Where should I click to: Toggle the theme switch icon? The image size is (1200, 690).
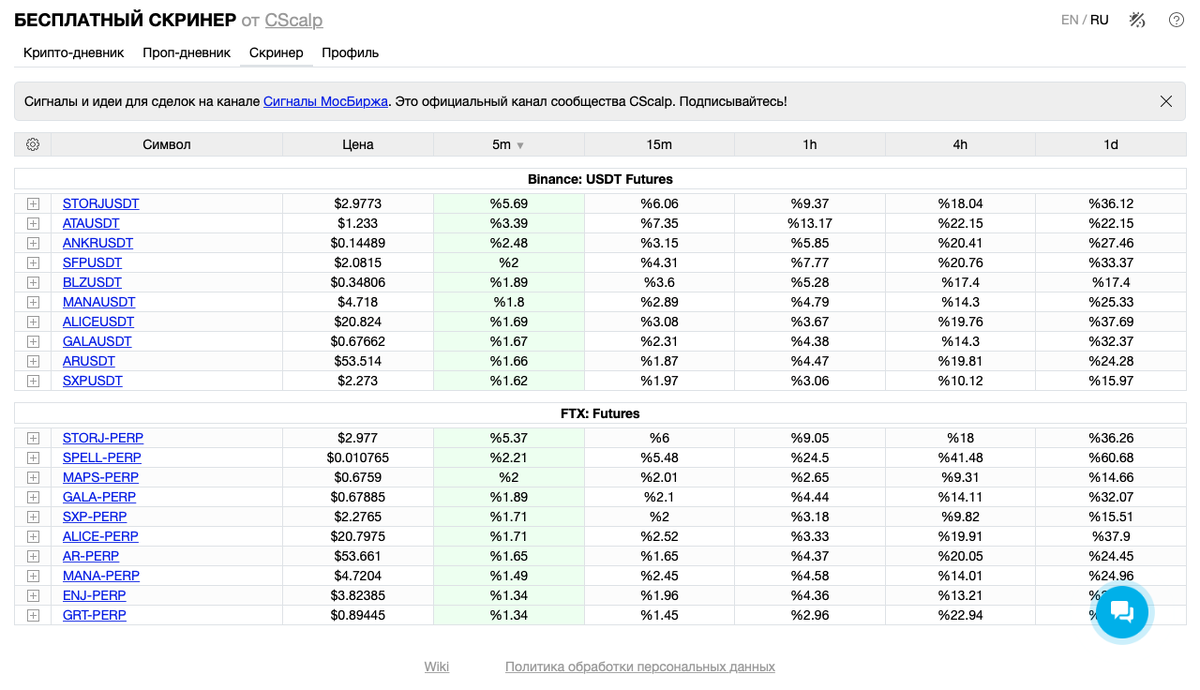click(x=1137, y=20)
